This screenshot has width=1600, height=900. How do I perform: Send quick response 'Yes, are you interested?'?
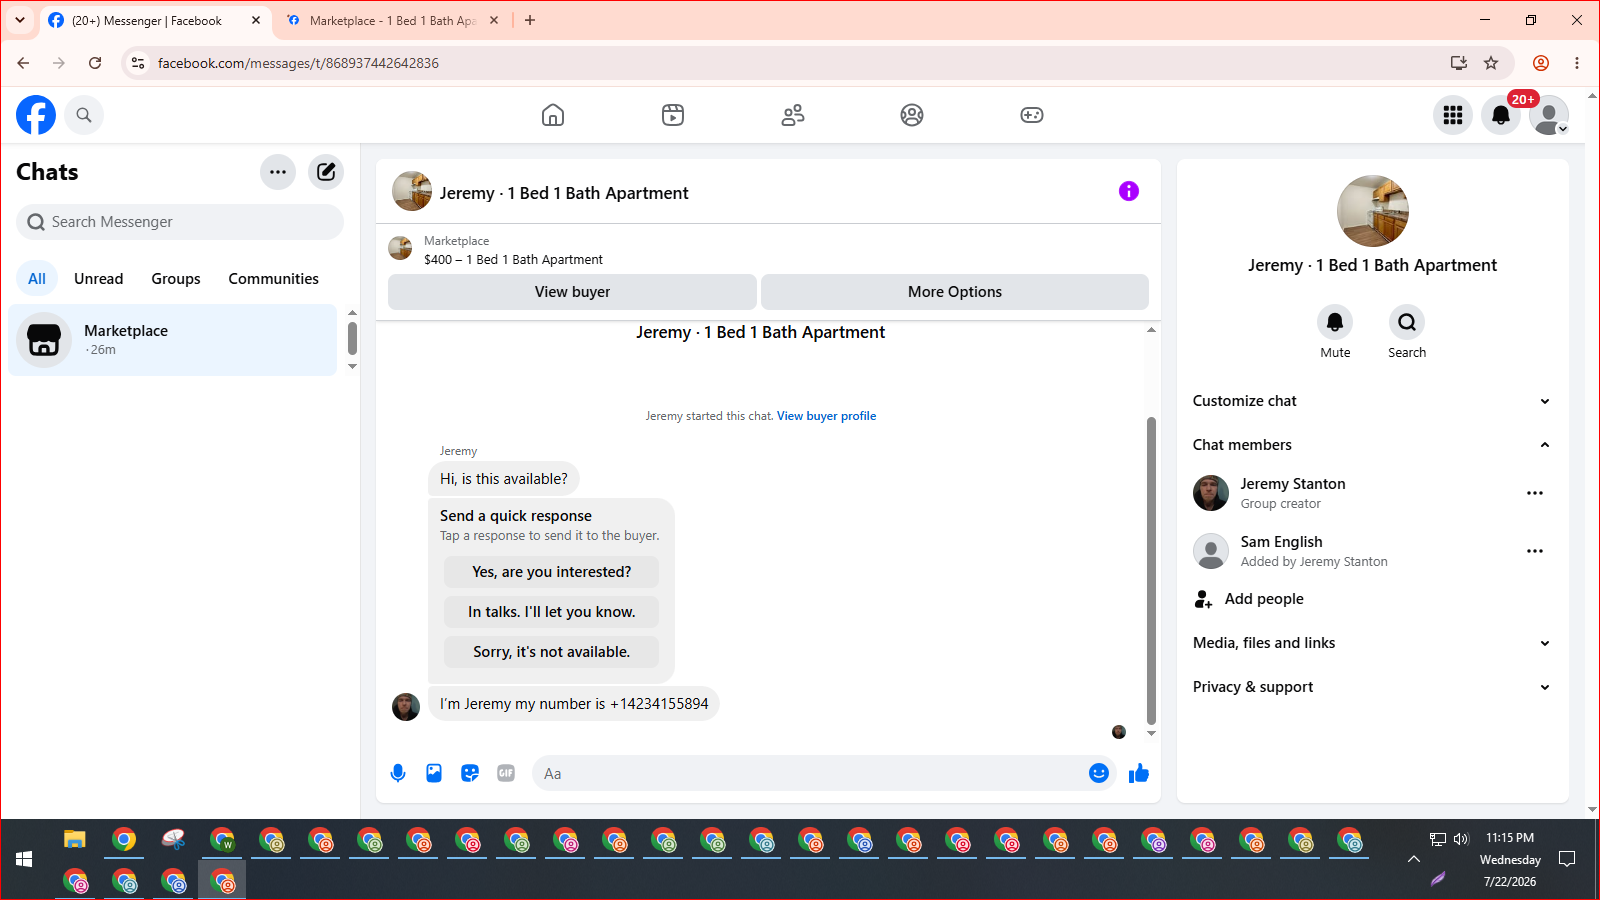[x=552, y=572]
